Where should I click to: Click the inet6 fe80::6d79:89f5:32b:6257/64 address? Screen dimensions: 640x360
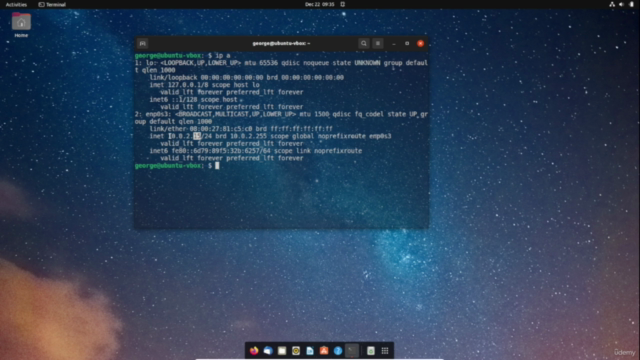point(210,151)
